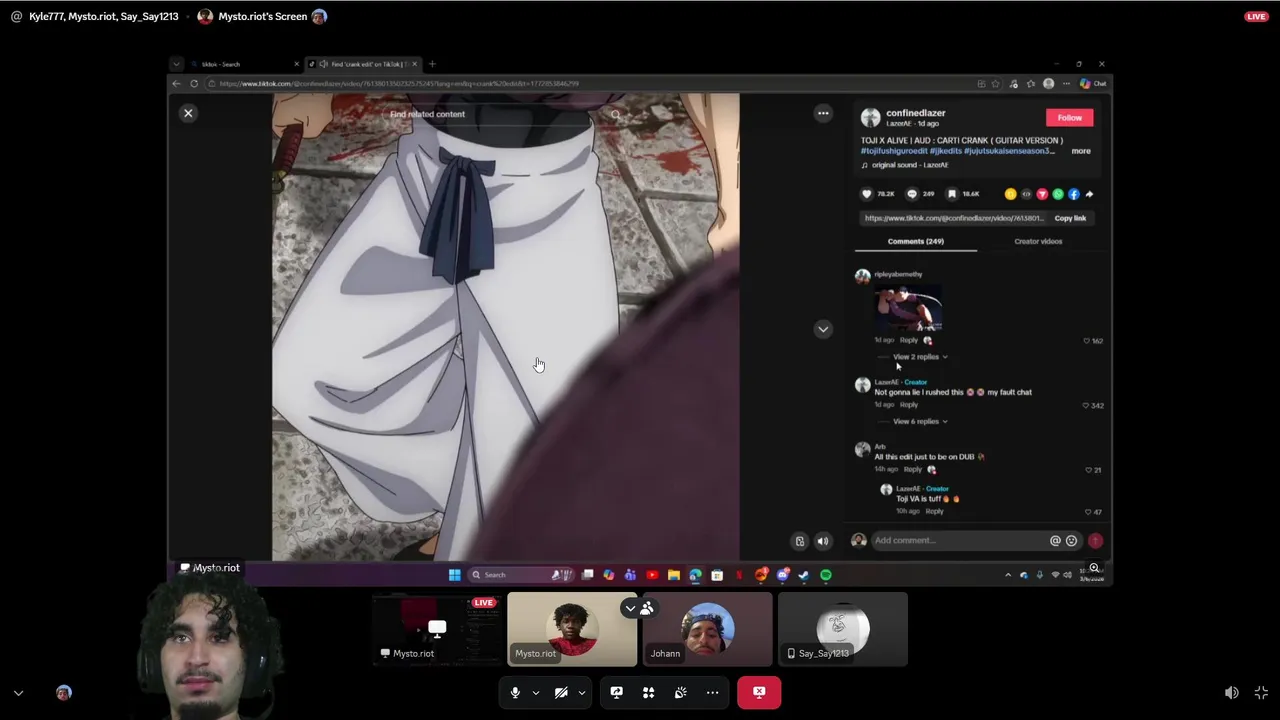
Task: Close the TikTok video viewer
Action: click(188, 113)
